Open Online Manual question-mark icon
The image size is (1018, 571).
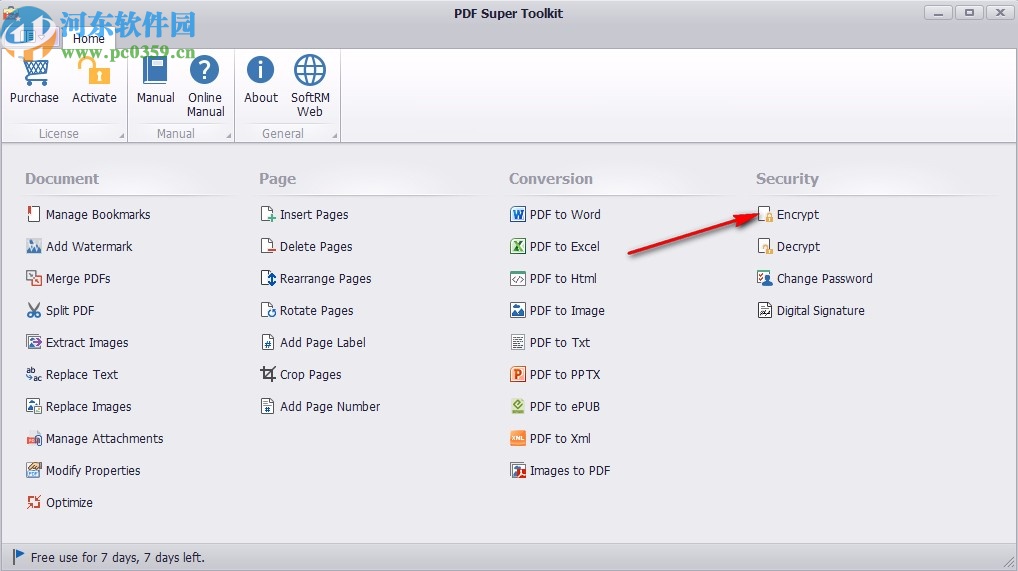click(205, 70)
